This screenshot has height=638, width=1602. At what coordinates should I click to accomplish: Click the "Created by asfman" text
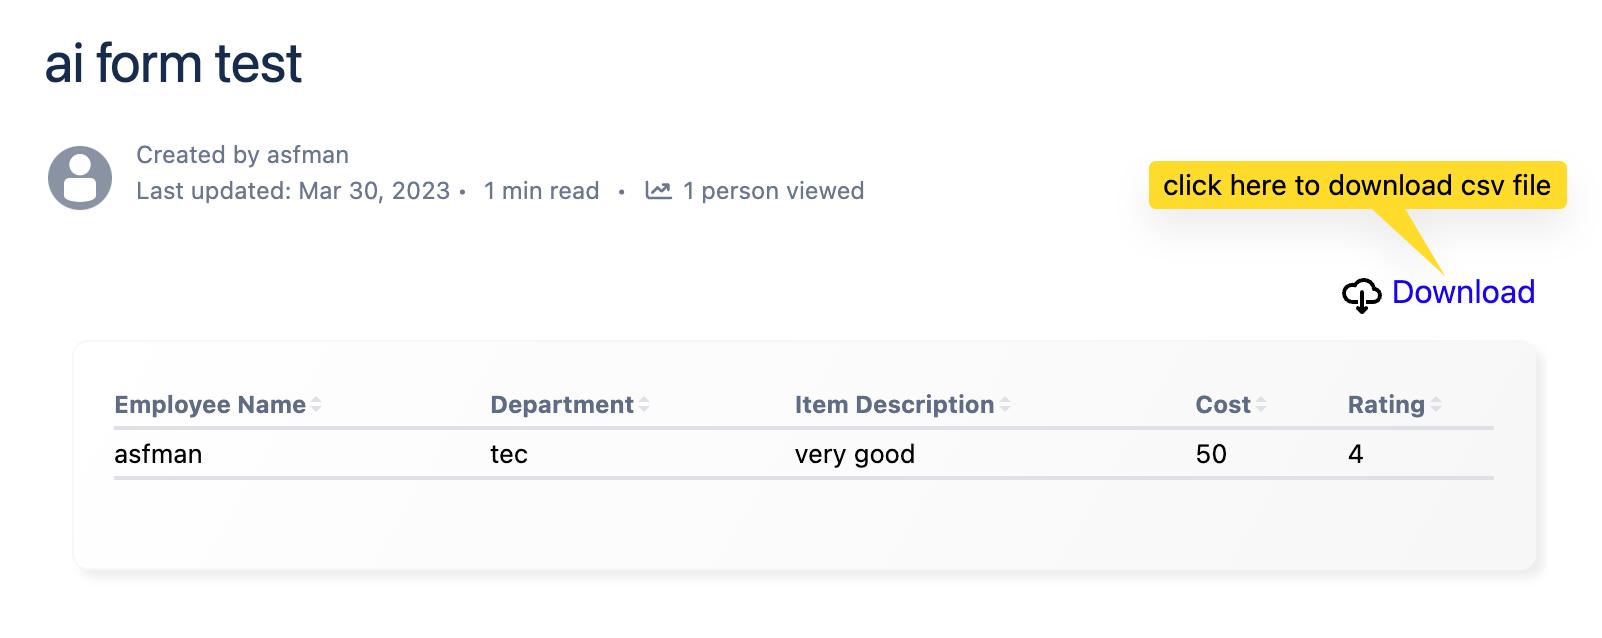coord(242,155)
